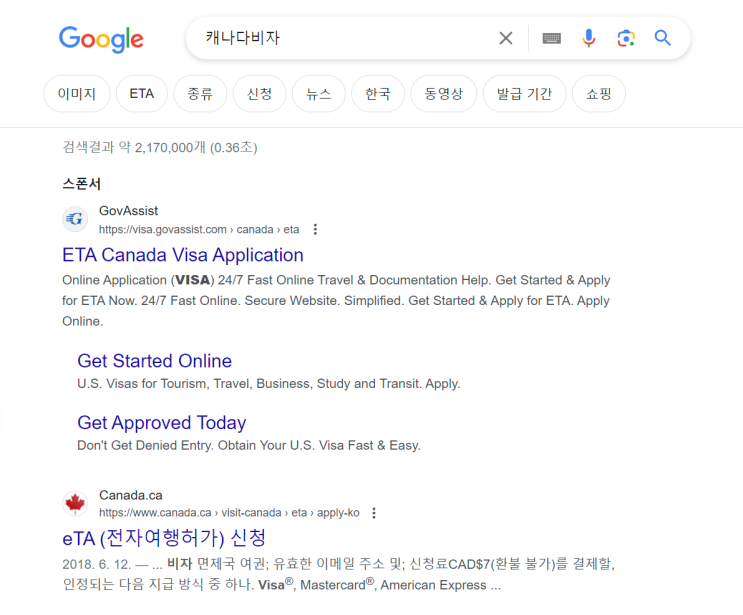Click the Canada.ca site name
The image size is (743, 615).
(x=131, y=496)
